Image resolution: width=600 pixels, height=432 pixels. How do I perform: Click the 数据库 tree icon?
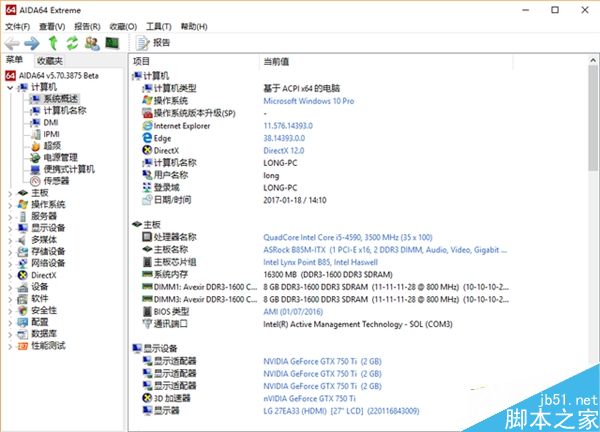(x=23, y=334)
